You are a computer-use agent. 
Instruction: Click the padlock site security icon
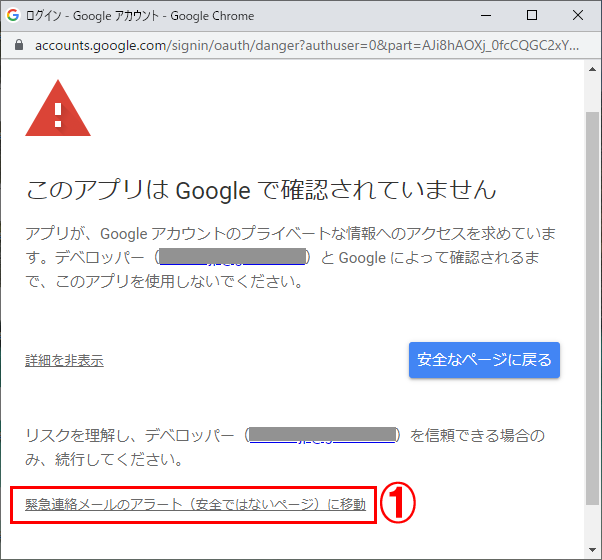coord(18,45)
